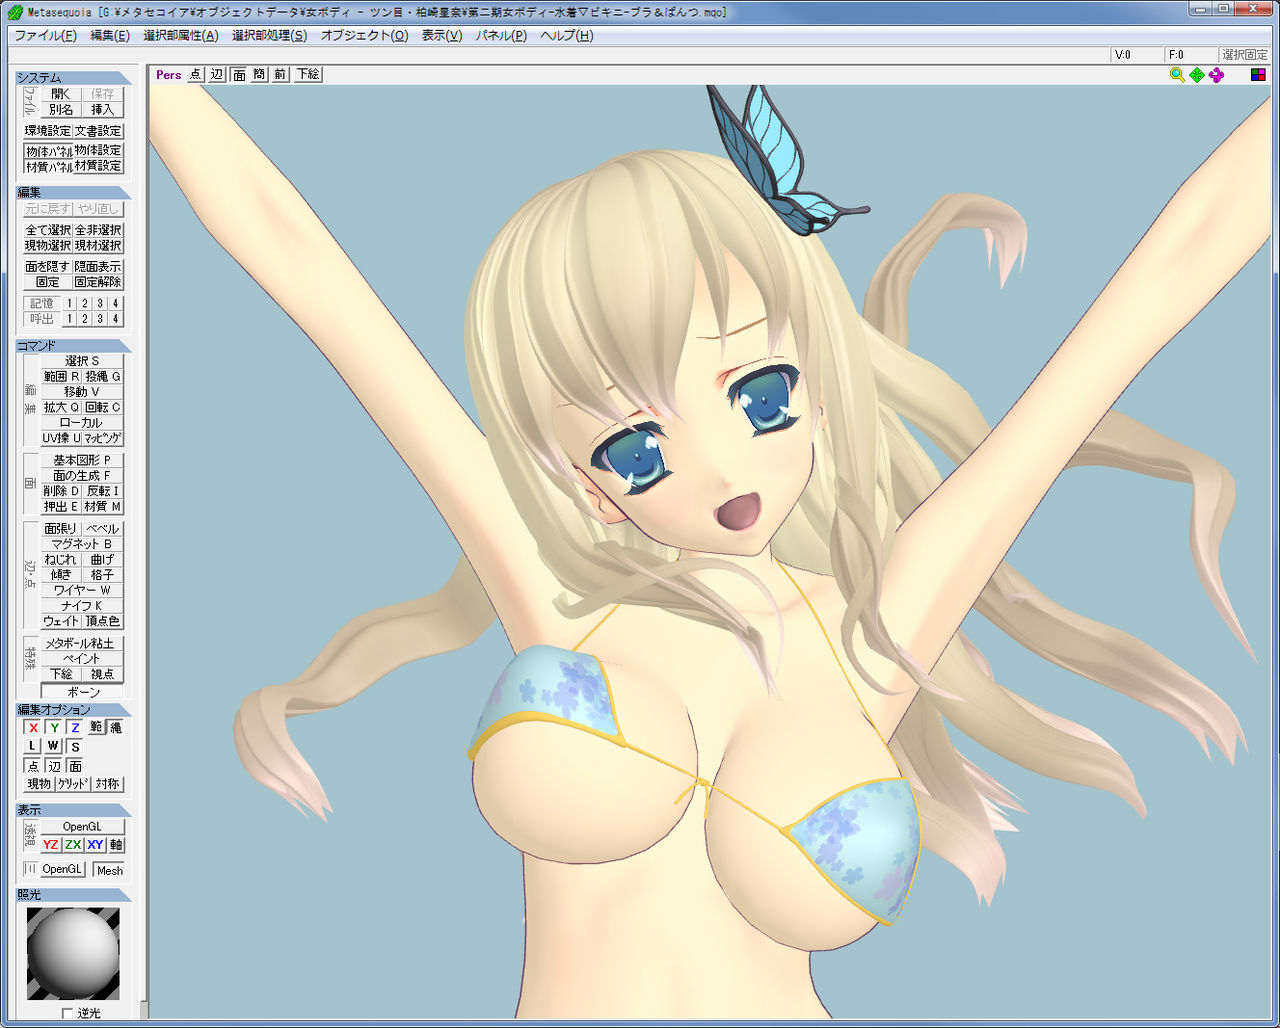Select the ボーン bone command

[82, 692]
